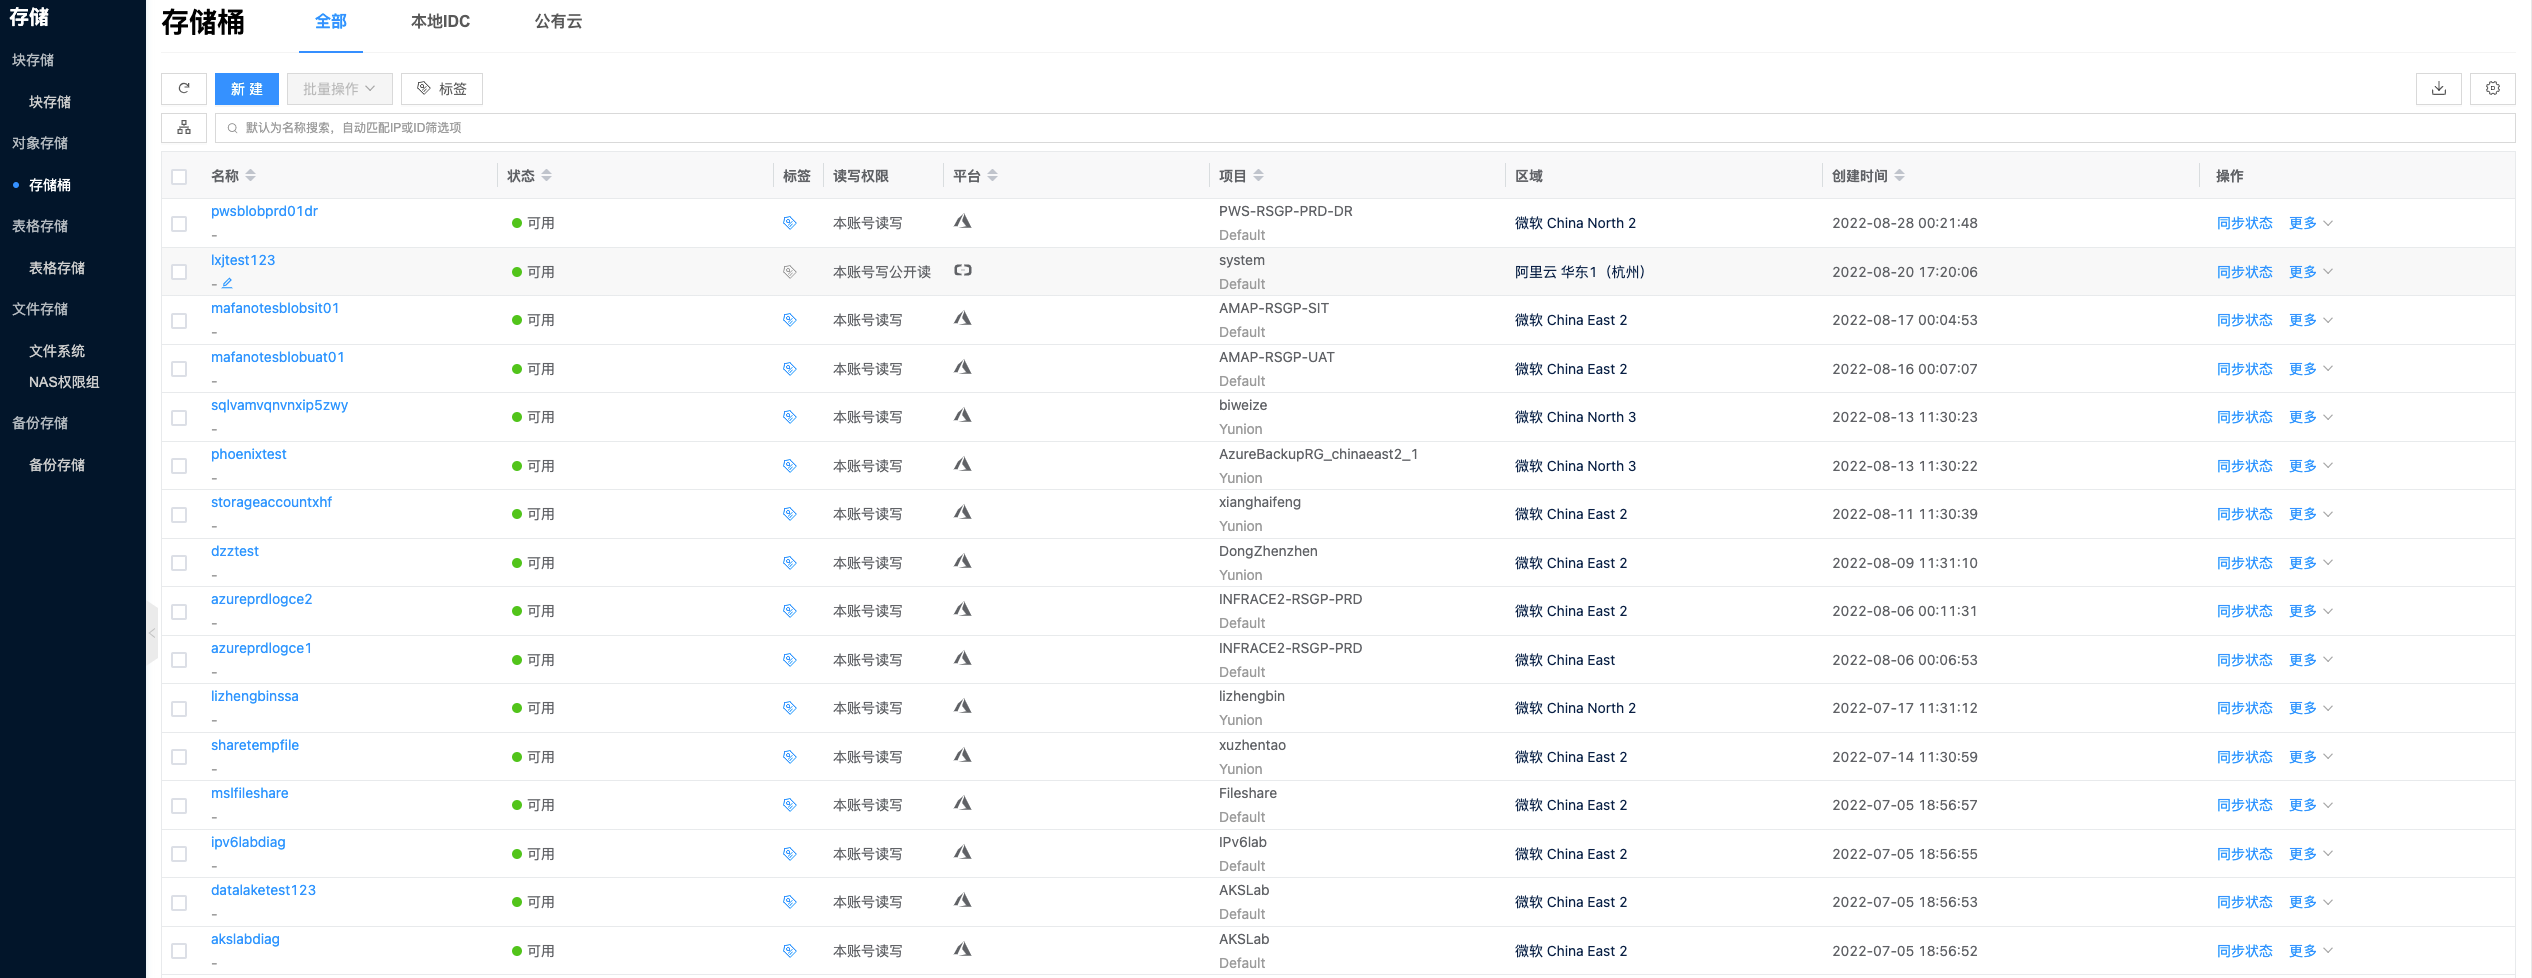Click the tag icon for sharetempfile

789,757
